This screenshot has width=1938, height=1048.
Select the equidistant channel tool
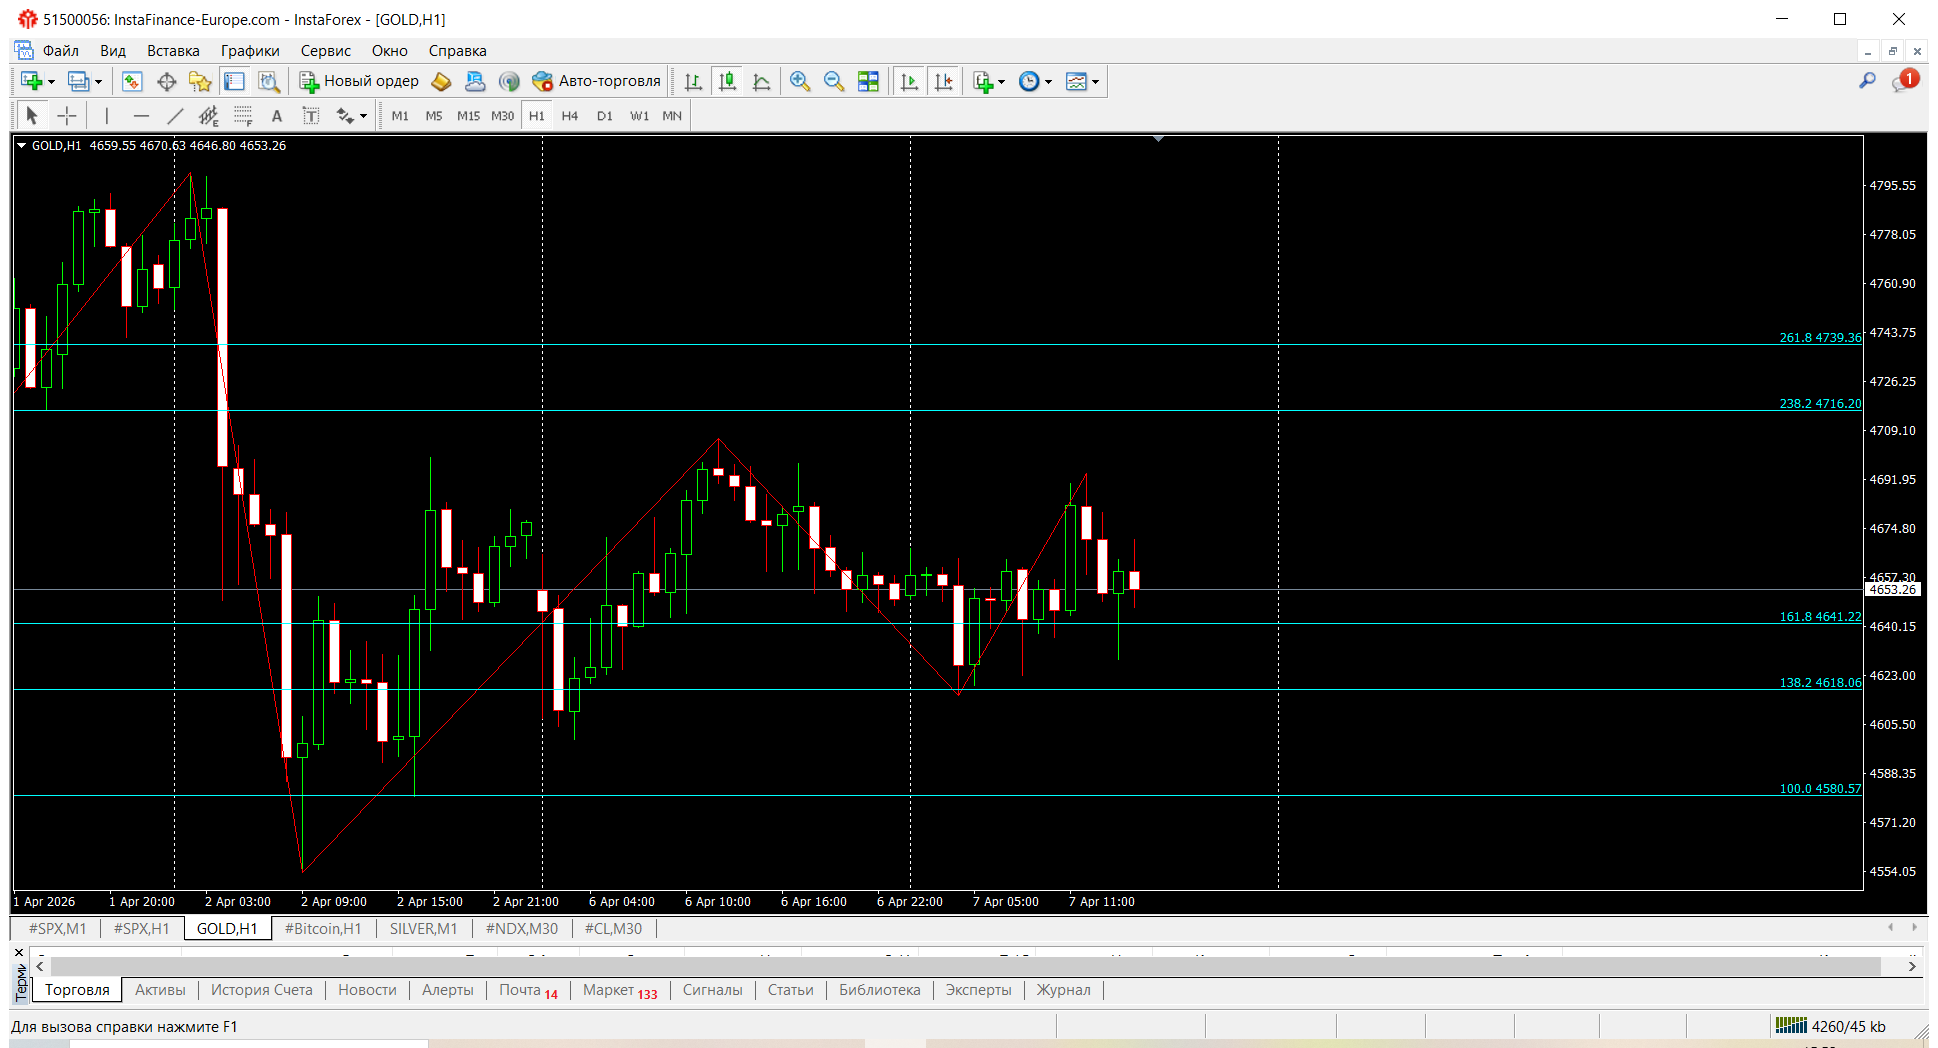click(208, 116)
